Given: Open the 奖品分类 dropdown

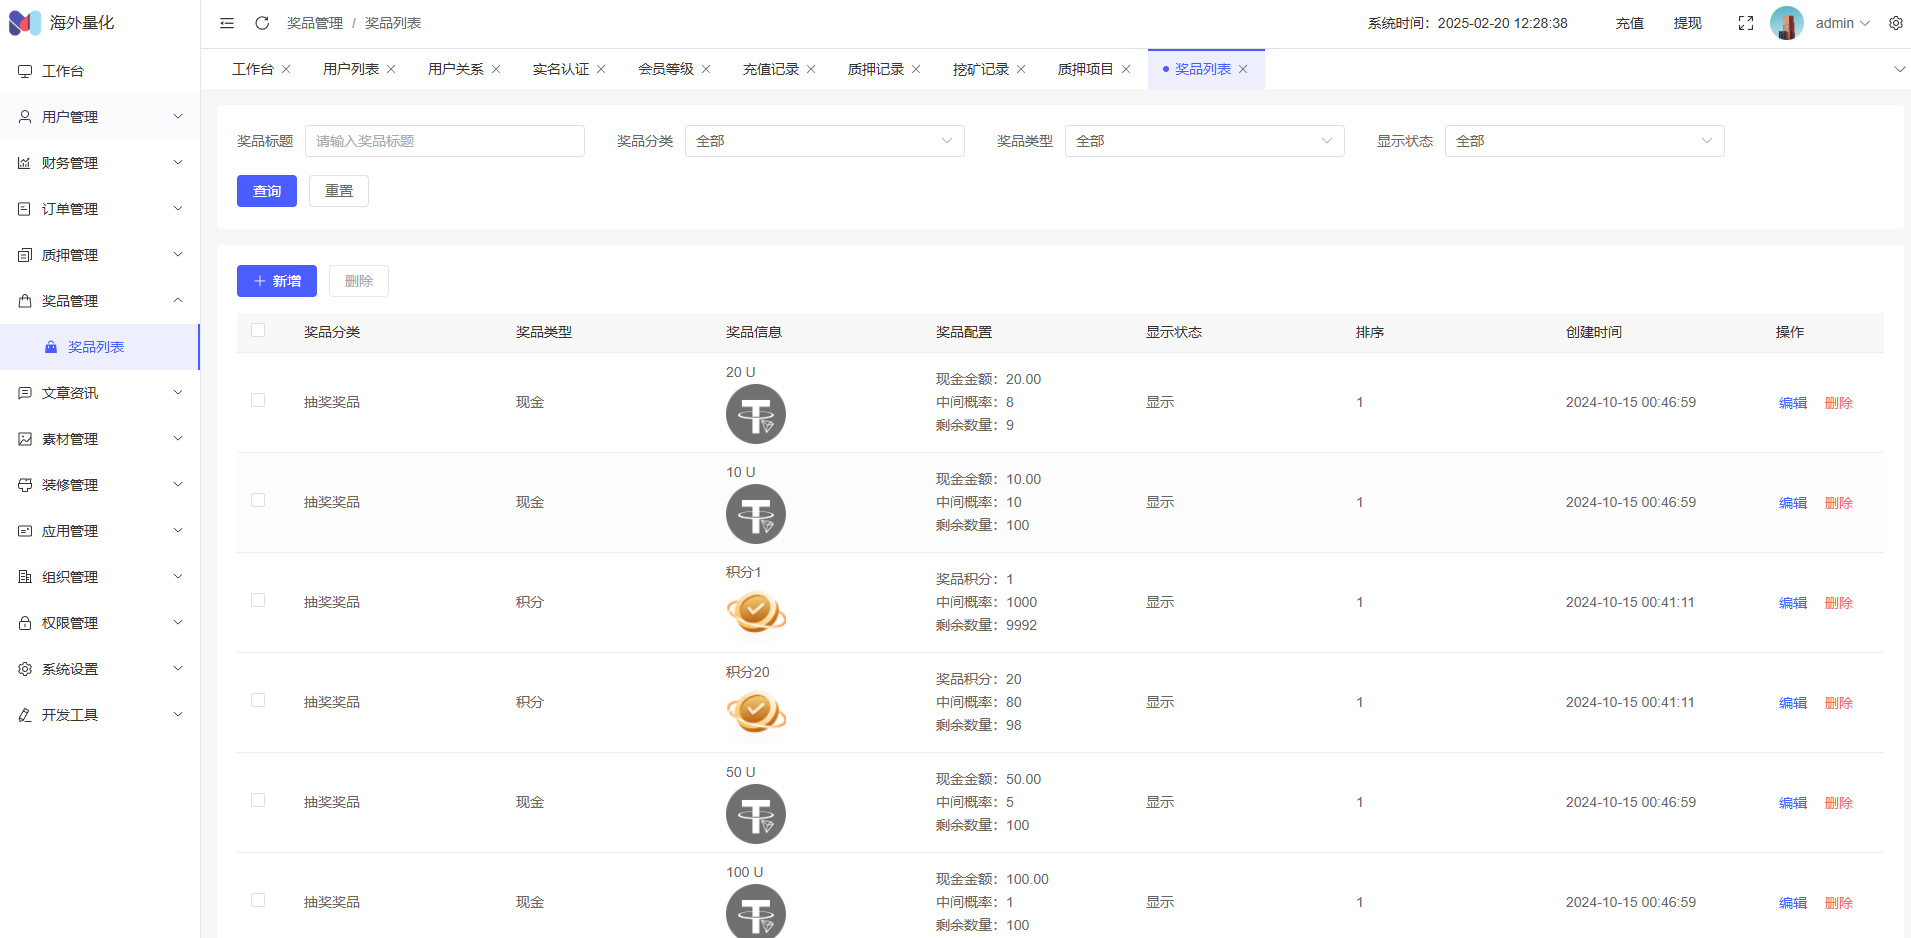Looking at the screenshot, I should (x=824, y=141).
